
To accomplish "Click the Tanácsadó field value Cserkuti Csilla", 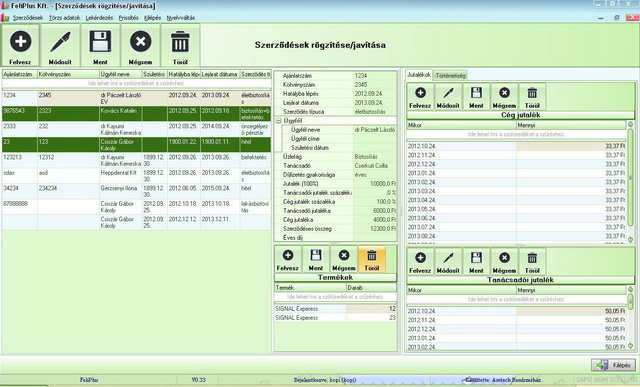I will [374, 166].
